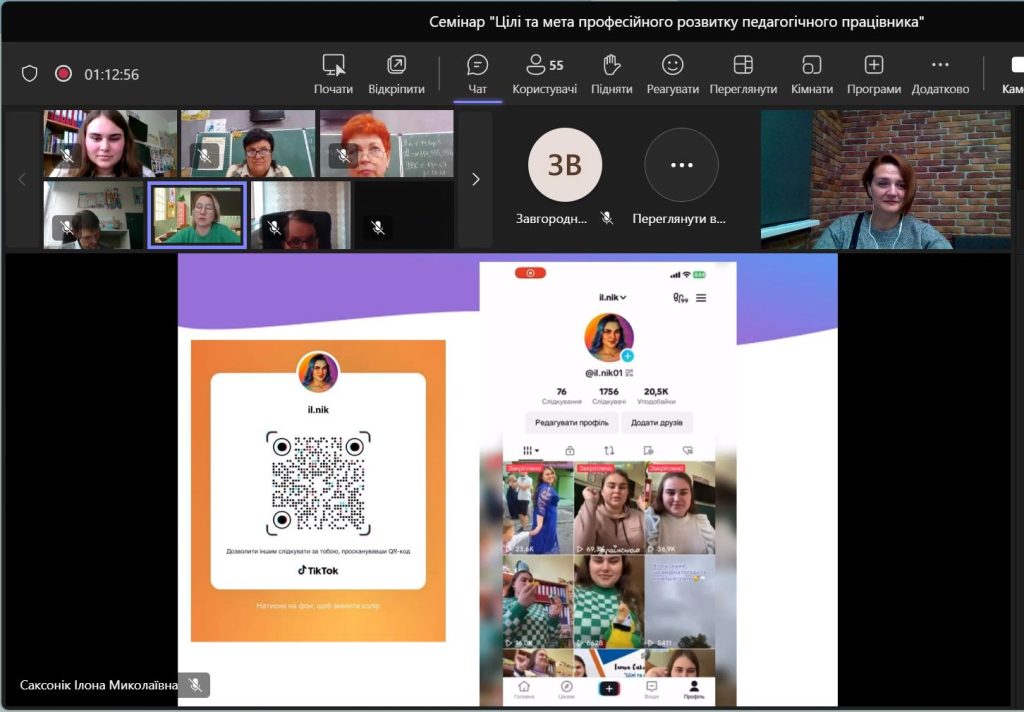1024x712 pixels.
Task: Open Реагувати reactions menu
Action: tap(672, 74)
